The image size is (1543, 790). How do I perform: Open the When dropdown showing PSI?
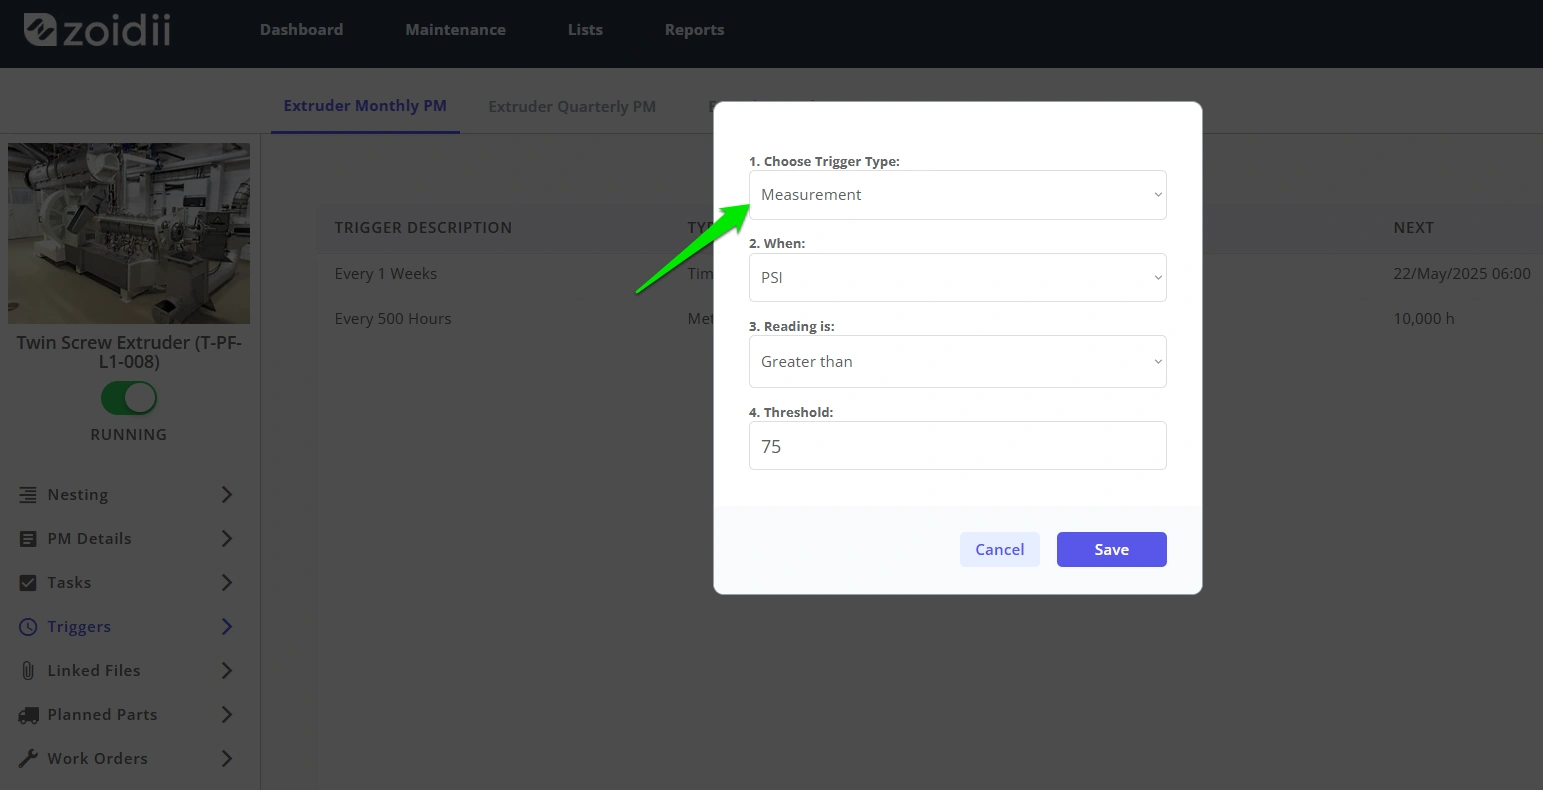[957, 277]
